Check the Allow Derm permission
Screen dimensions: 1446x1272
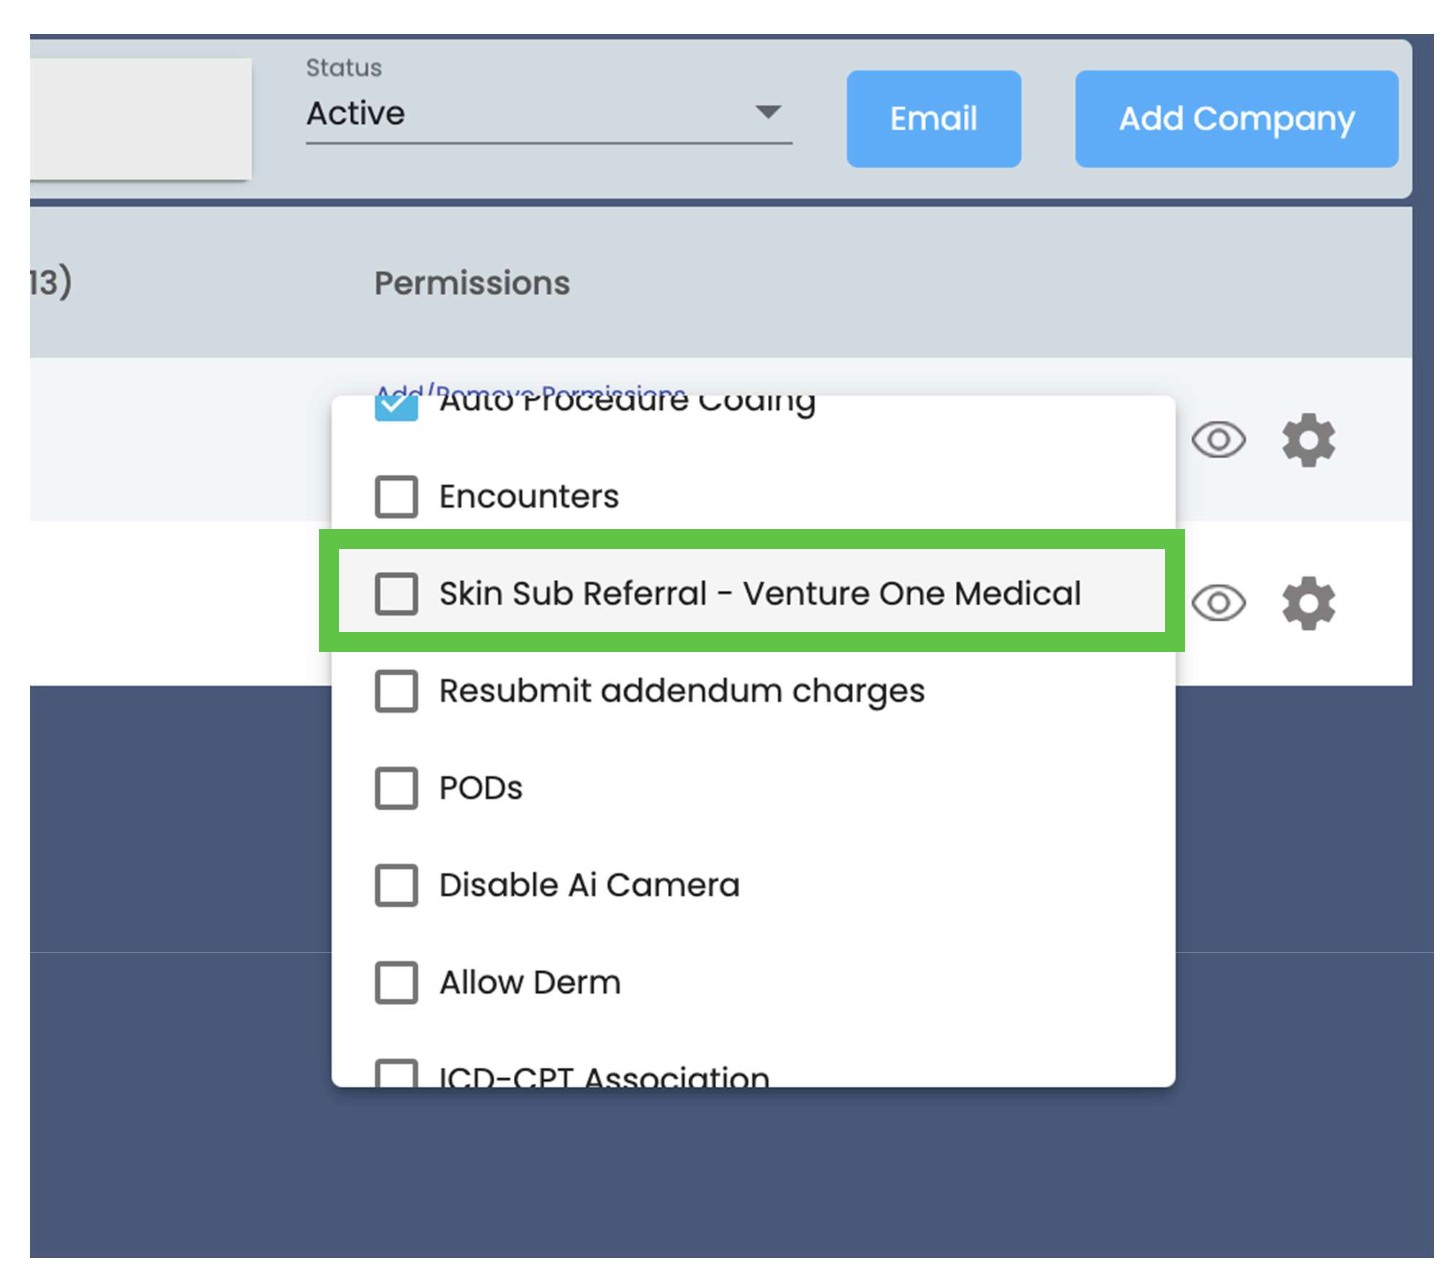coord(396,982)
